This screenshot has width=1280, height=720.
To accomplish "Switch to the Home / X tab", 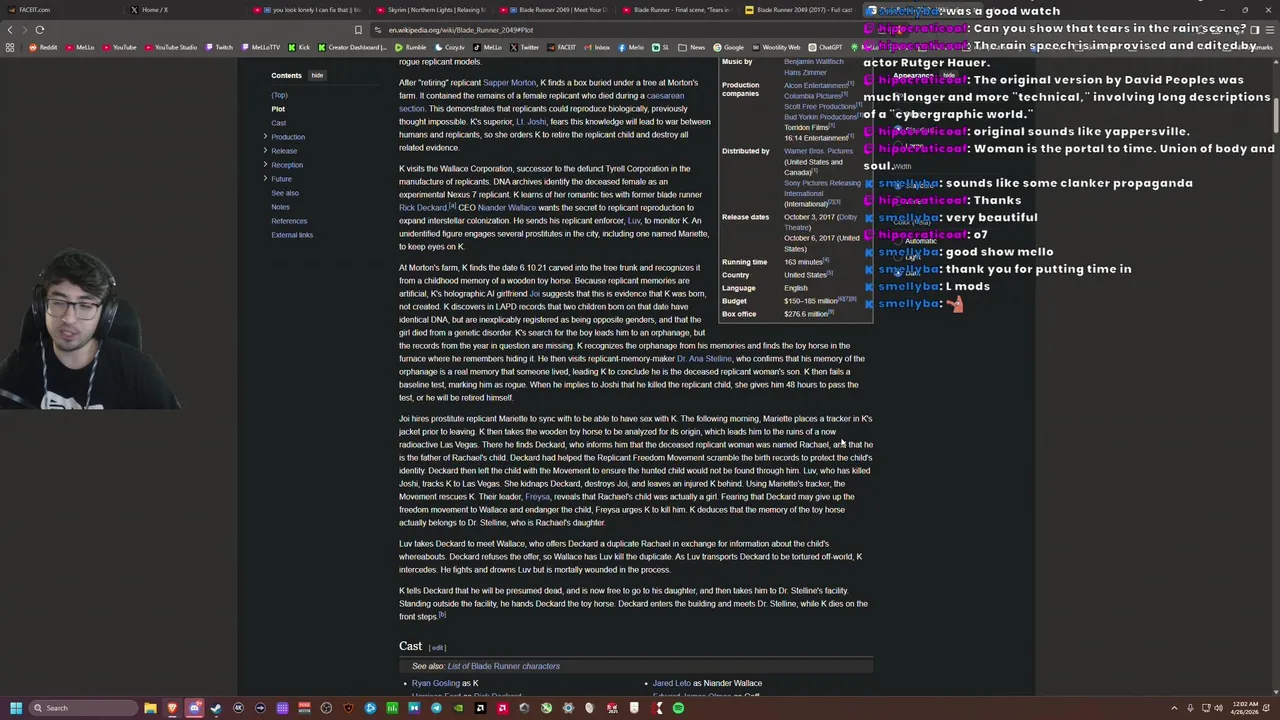I will pos(185,10).
